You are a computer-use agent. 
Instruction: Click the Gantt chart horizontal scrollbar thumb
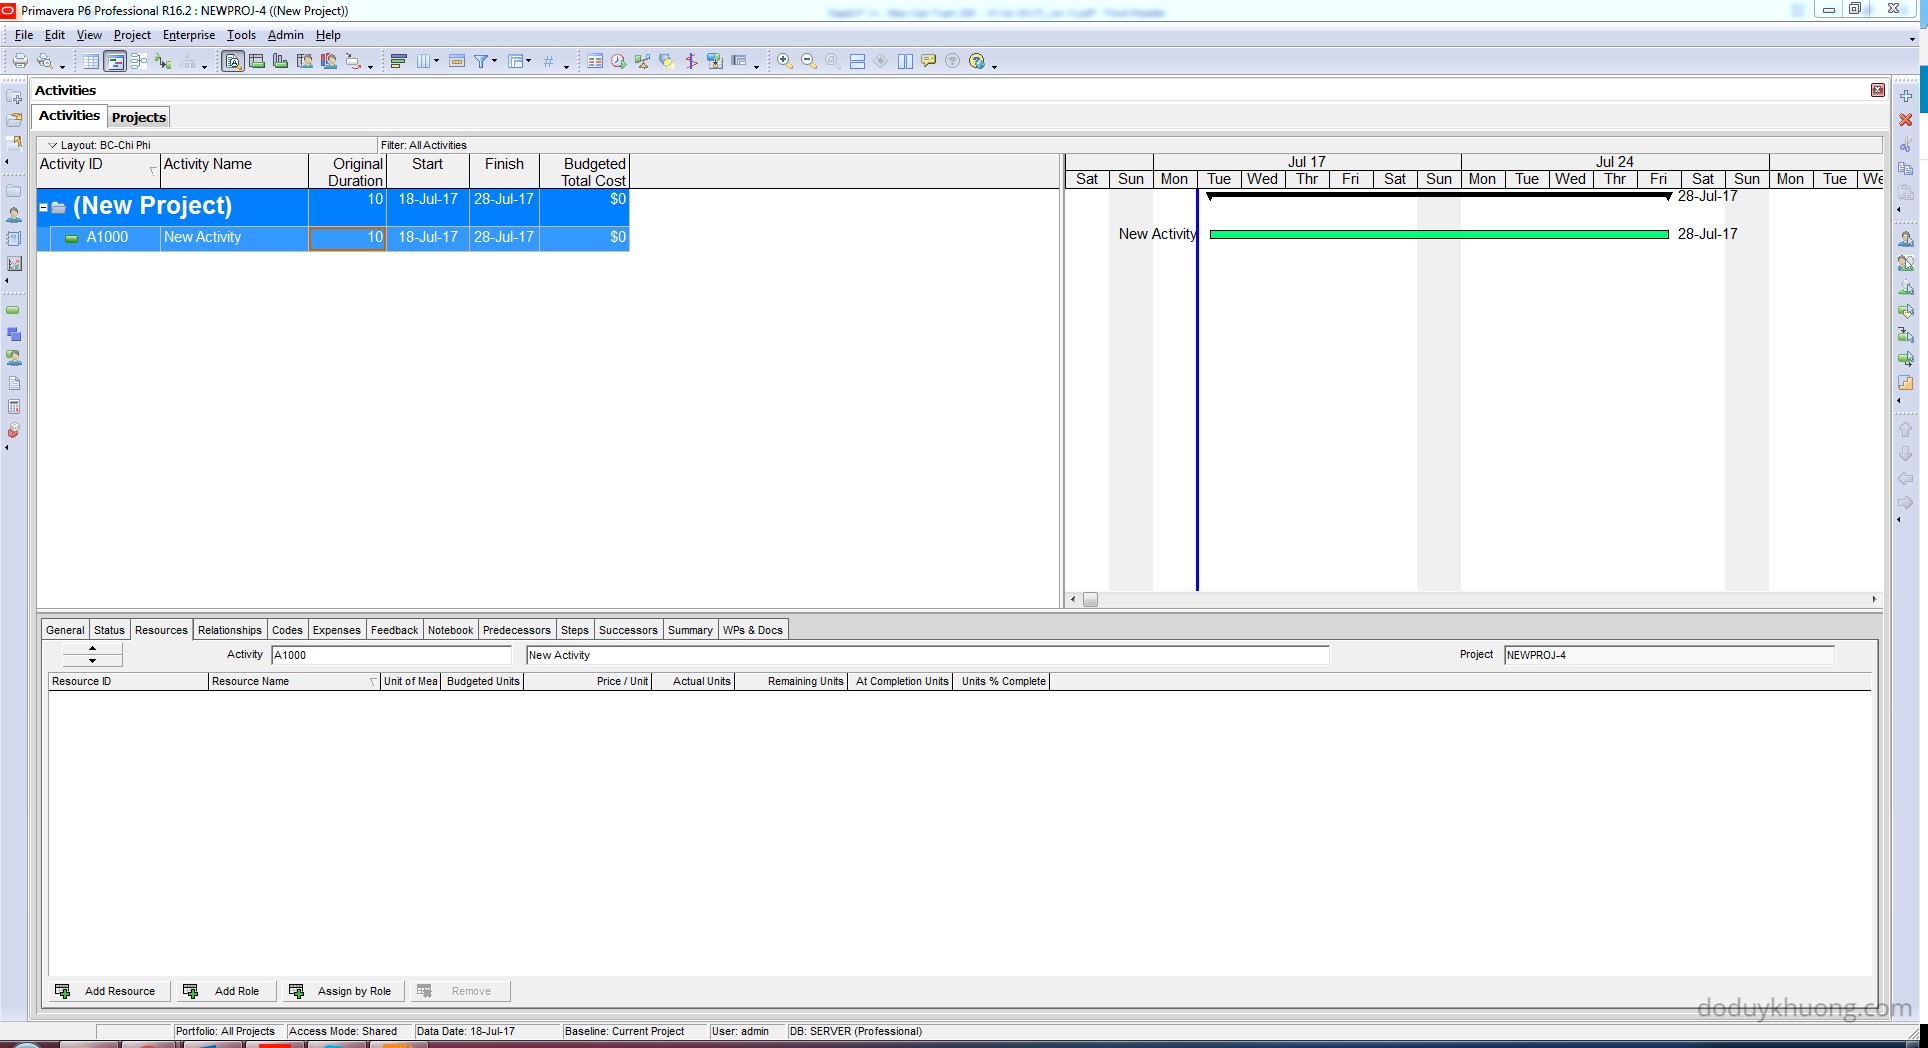coord(1090,600)
